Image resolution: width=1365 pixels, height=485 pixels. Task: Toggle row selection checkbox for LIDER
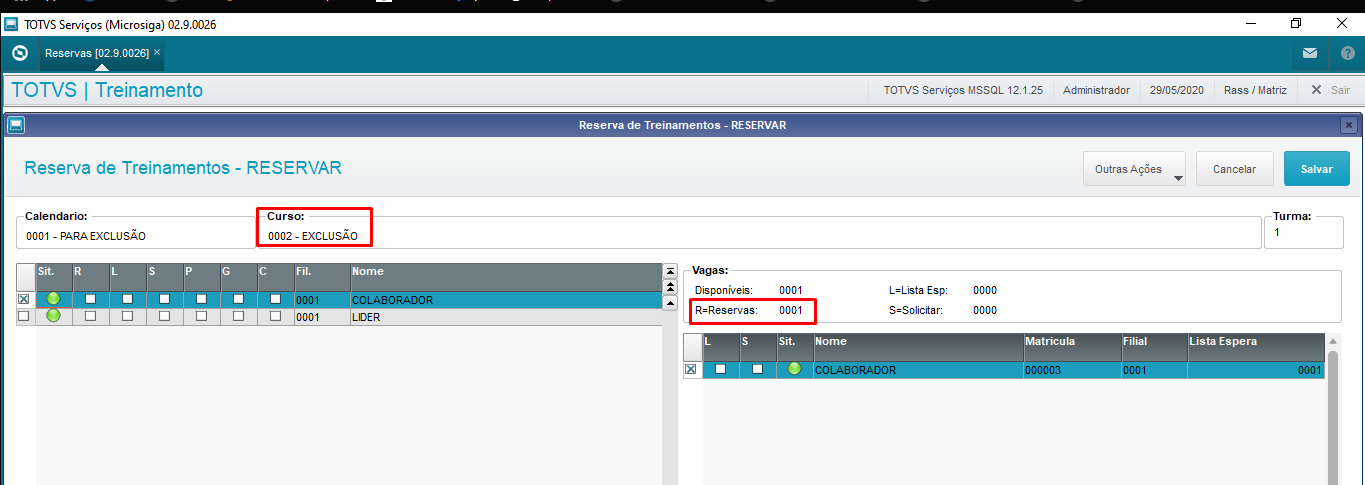23,316
